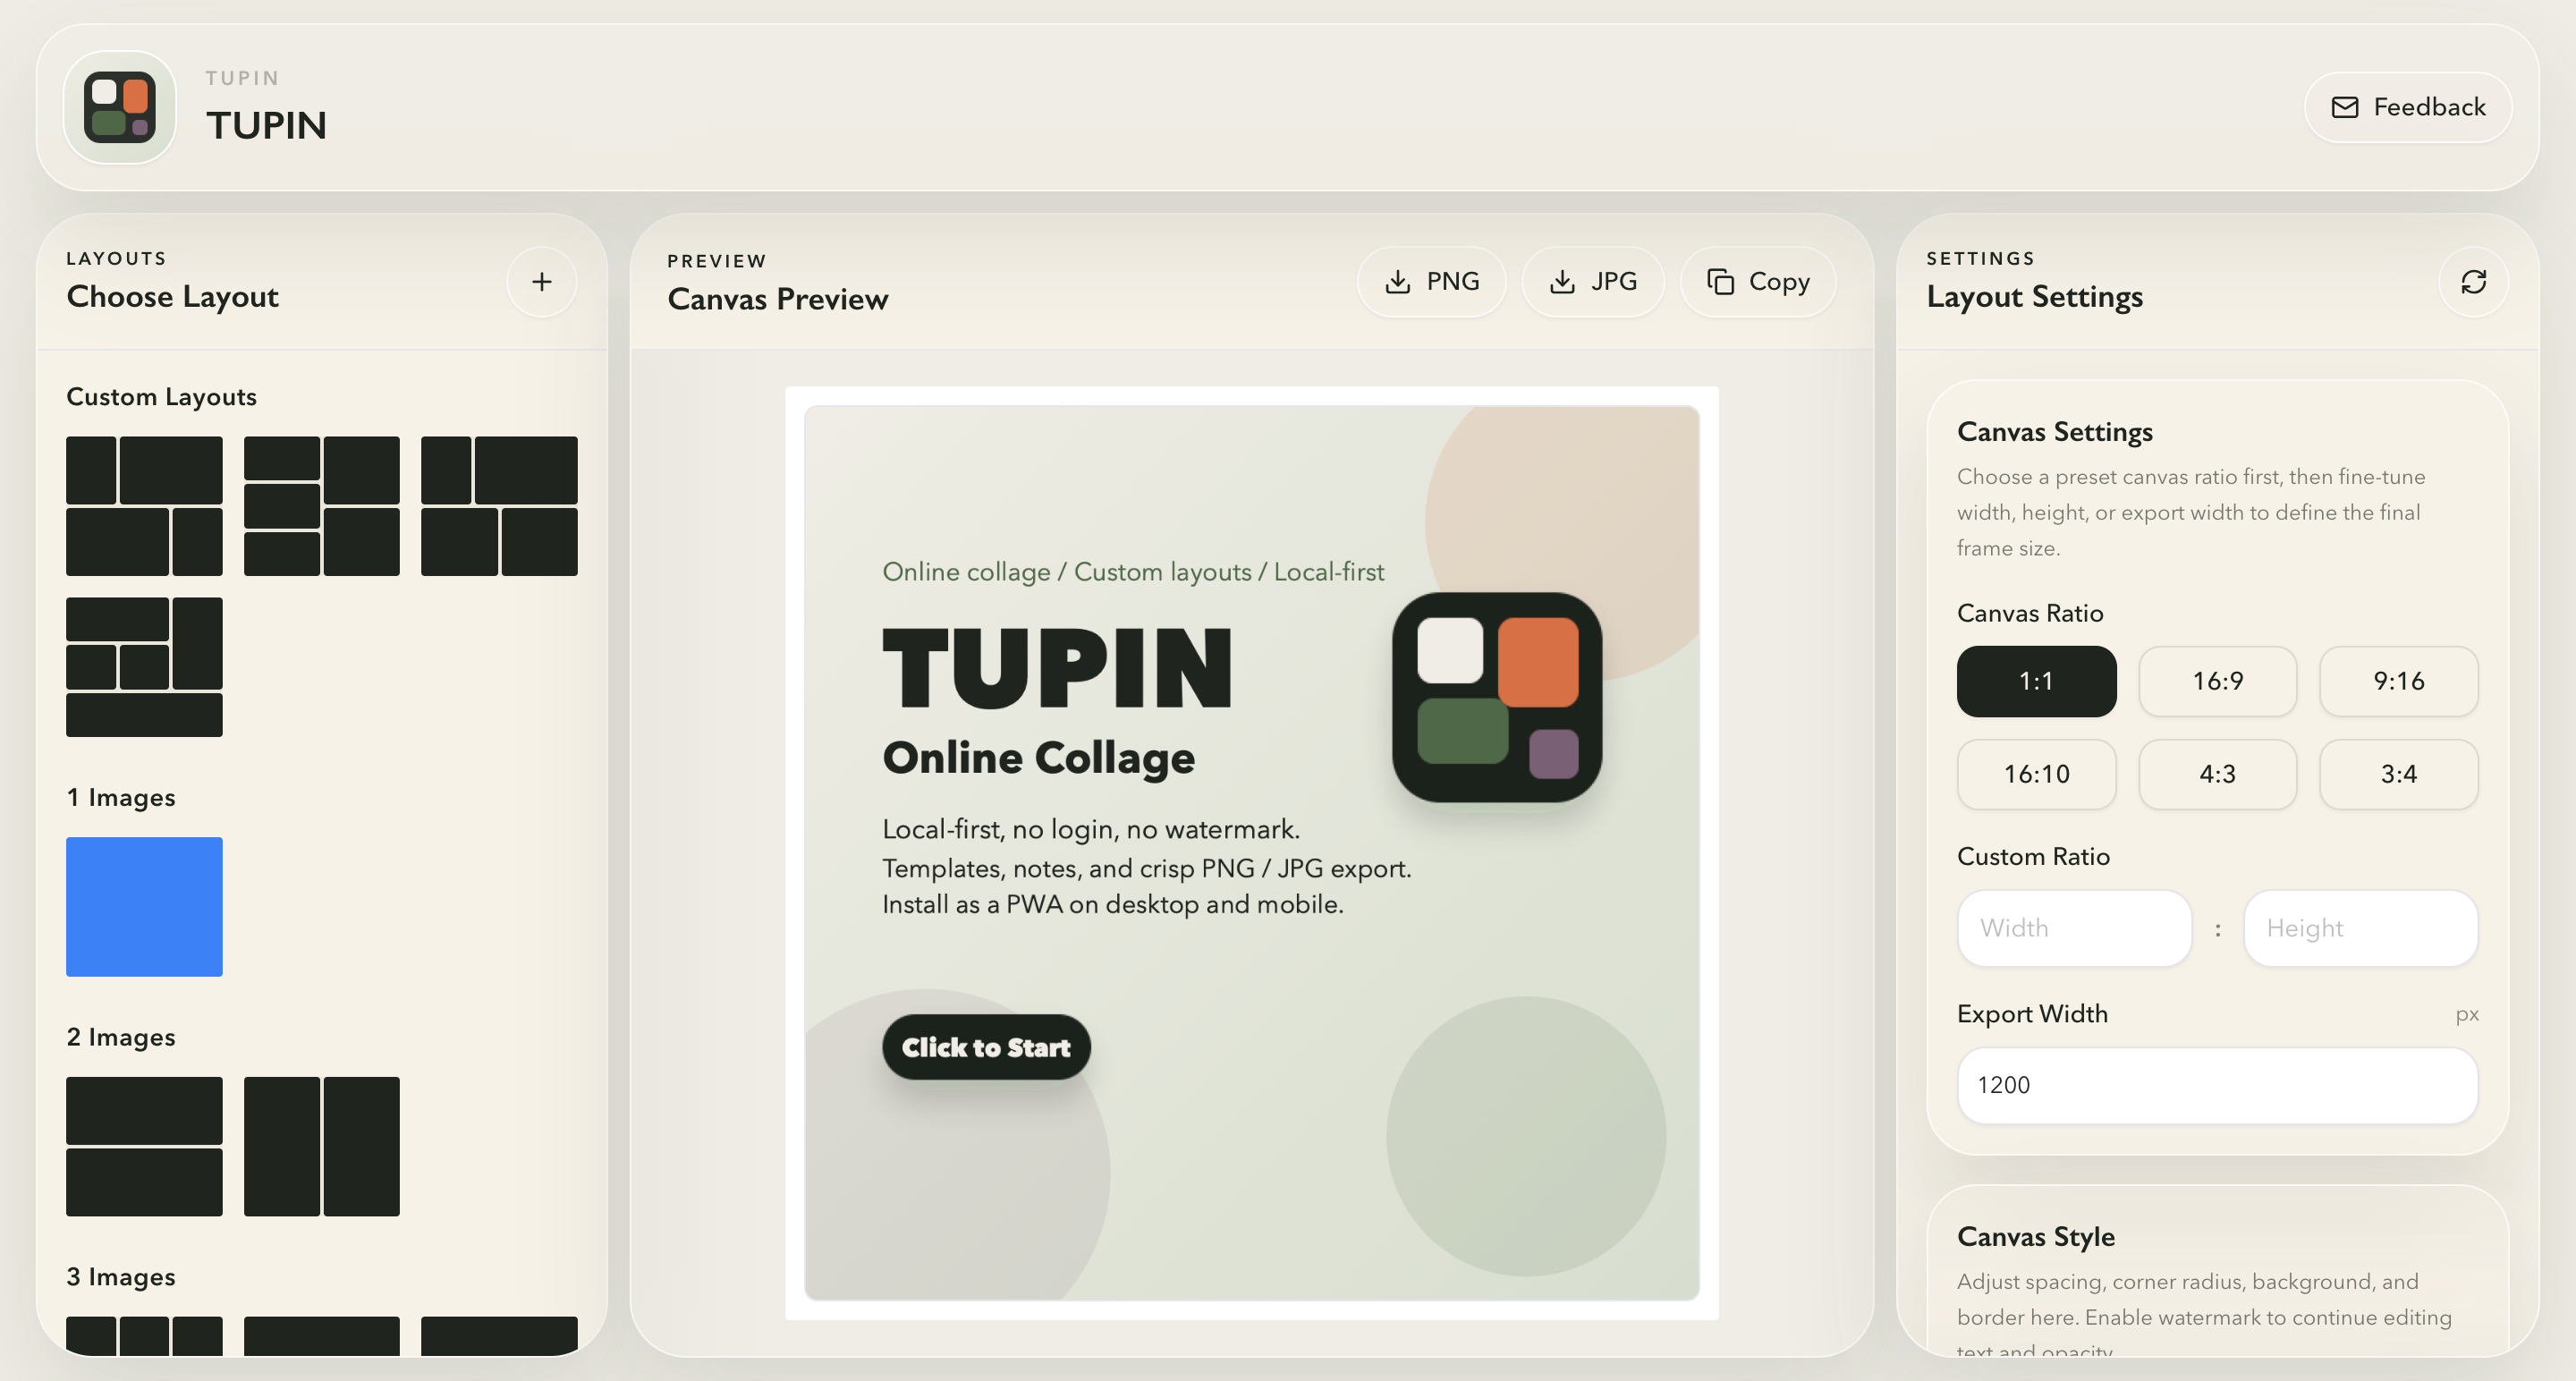Viewport: 2576px width, 1381px height.
Task: Click the "1 Images" section label
Action: pyautogui.click(x=121, y=798)
